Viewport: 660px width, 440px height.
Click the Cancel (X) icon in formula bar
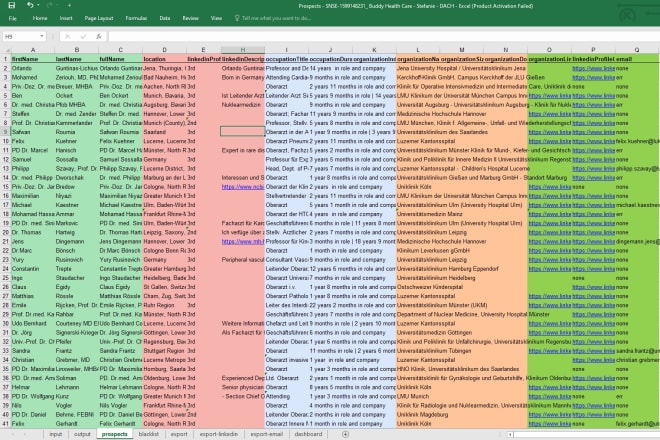coord(67,37)
